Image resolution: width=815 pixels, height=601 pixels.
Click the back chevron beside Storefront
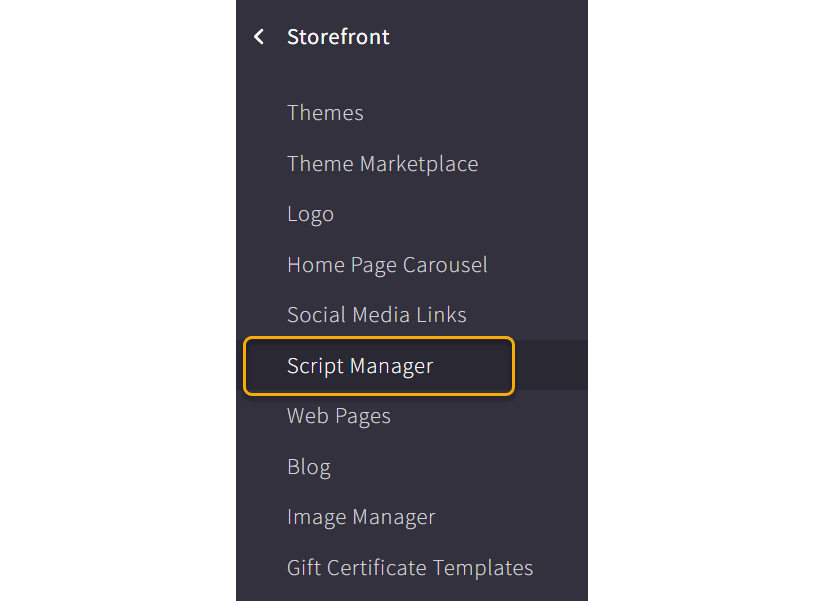click(259, 37)
